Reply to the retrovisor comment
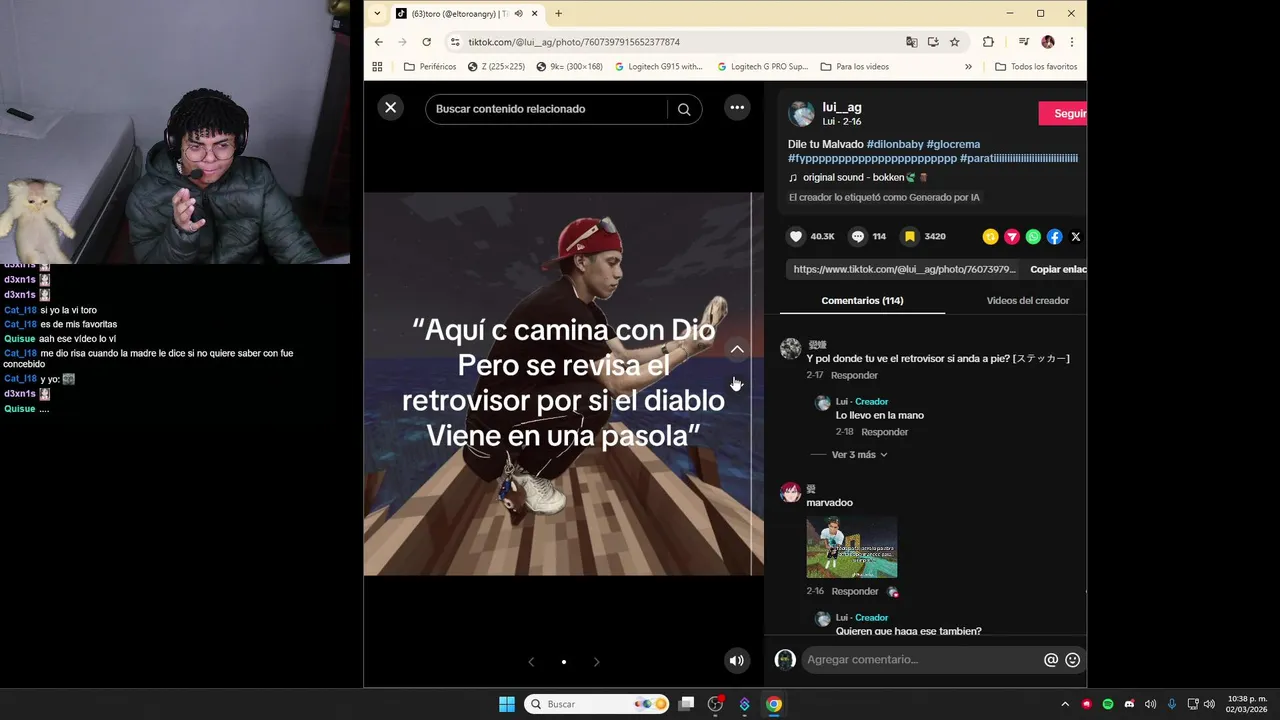The image size is (1280, 720). [x=854, y=375]
